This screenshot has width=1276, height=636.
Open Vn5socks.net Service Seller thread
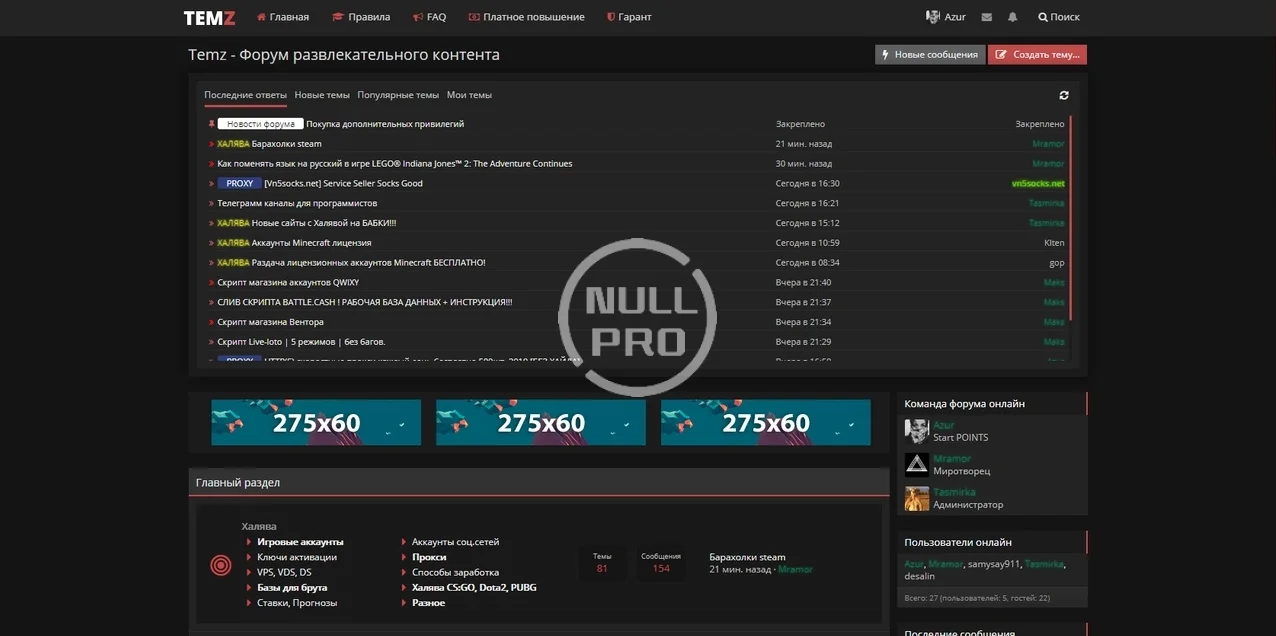(x=343, y=184)
